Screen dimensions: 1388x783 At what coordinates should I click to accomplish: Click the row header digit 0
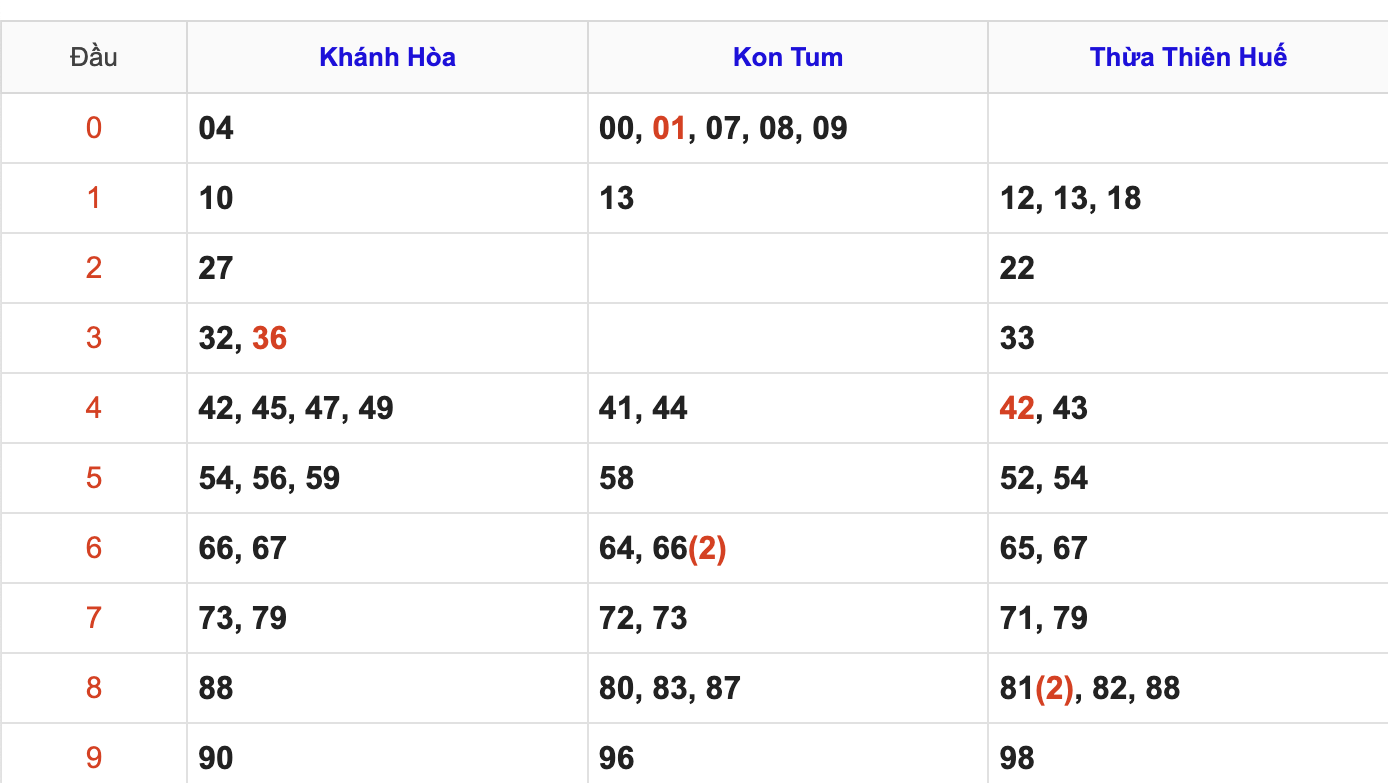pos(94,128)
